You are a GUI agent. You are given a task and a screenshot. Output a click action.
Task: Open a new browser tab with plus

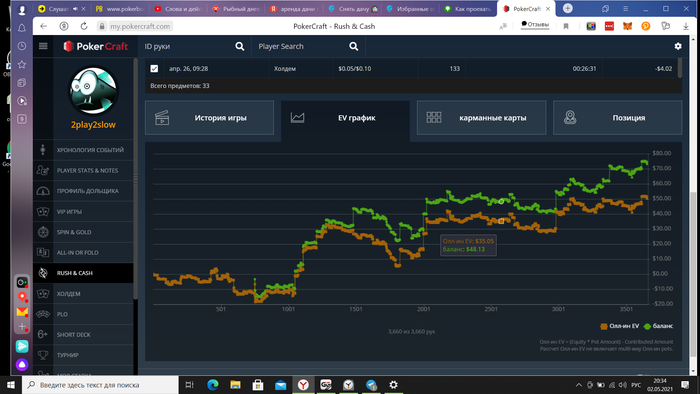pyautogui.click(x=568, y=8)
